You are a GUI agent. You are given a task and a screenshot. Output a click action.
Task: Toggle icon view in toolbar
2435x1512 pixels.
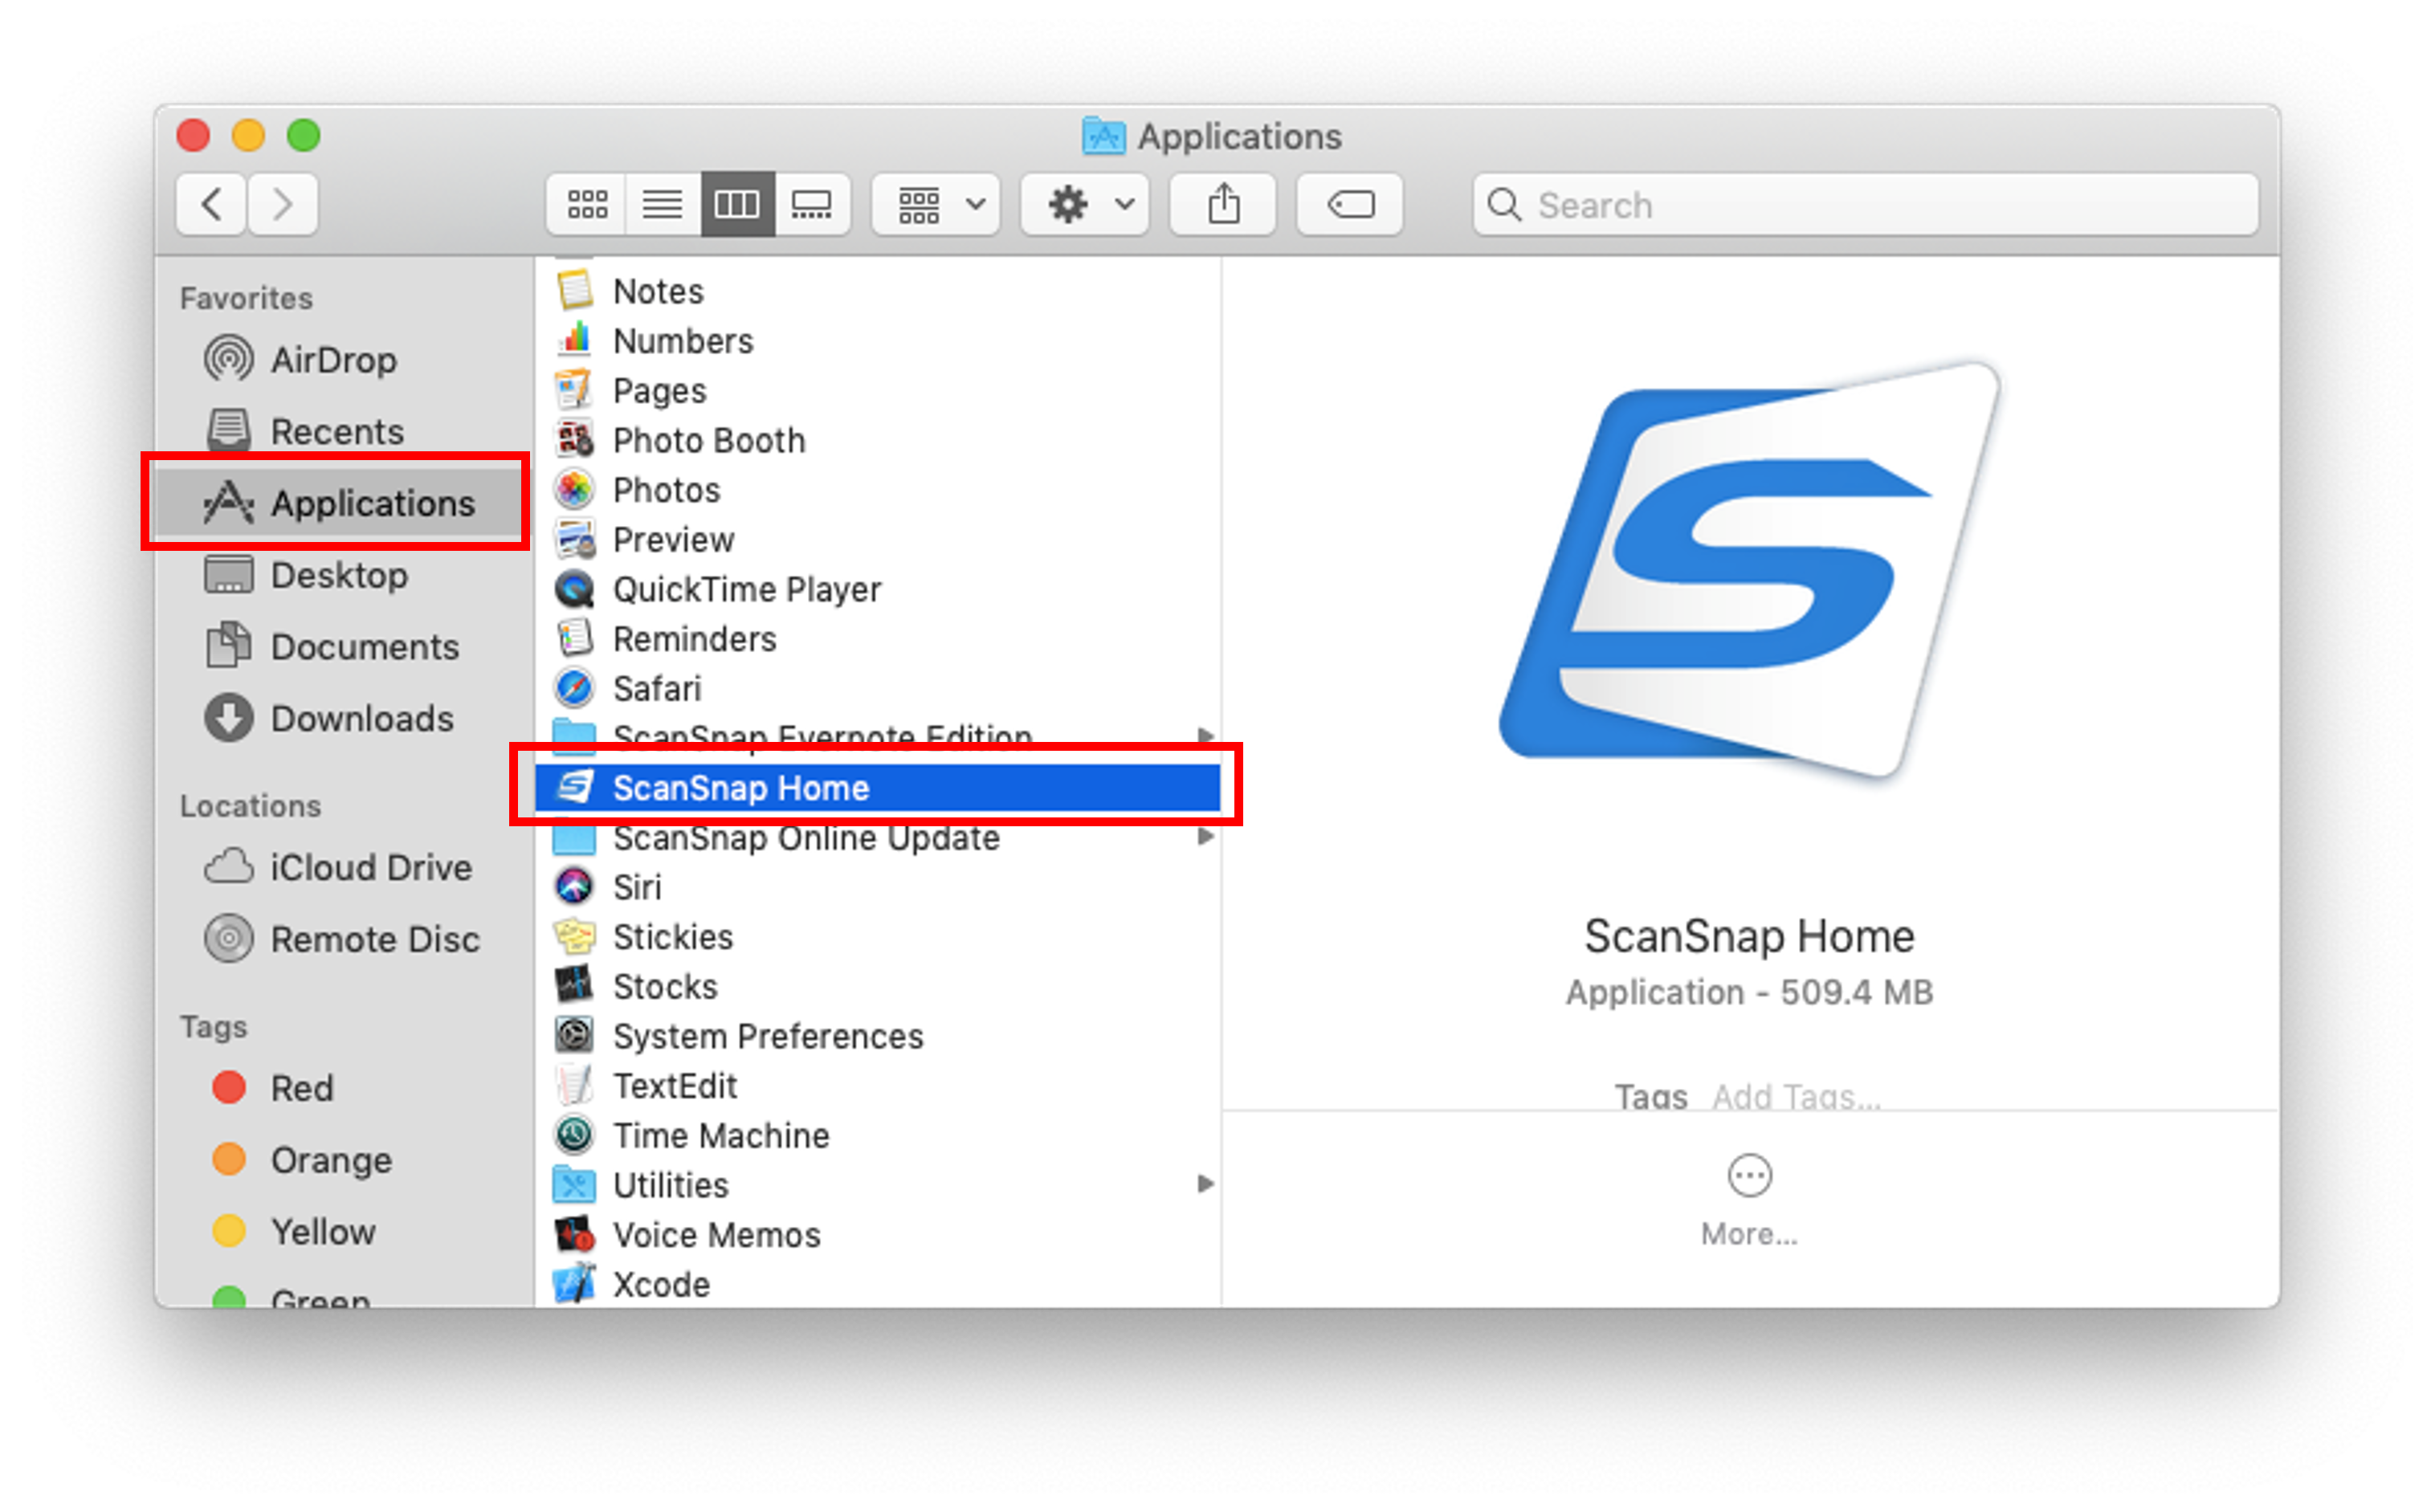tap(587, 206)
